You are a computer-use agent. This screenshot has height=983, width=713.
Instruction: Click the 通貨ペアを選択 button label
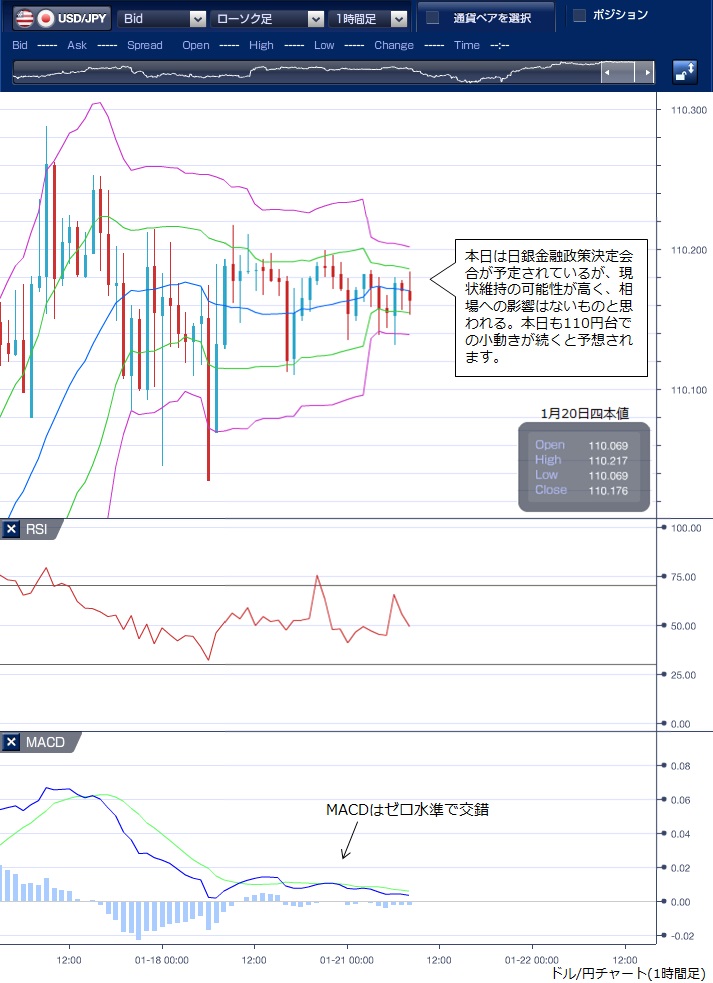[x=491, y=18]
